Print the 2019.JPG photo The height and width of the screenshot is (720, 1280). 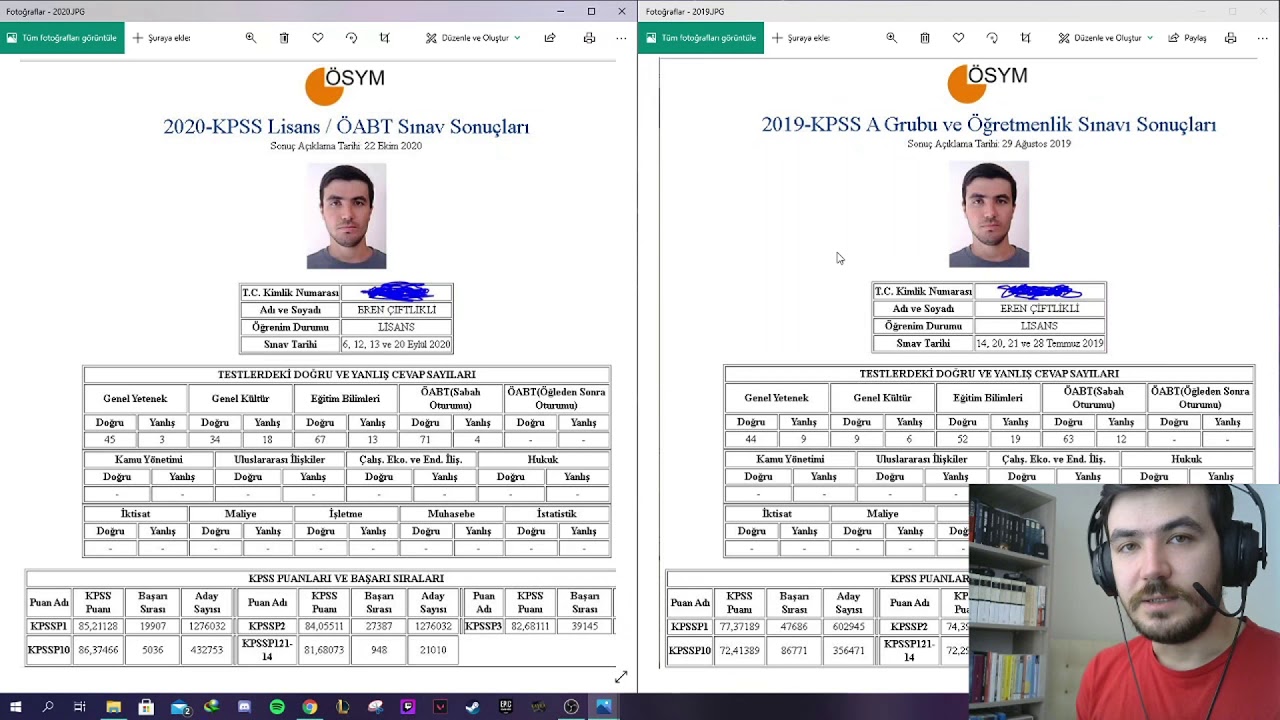pos(1231,38)
